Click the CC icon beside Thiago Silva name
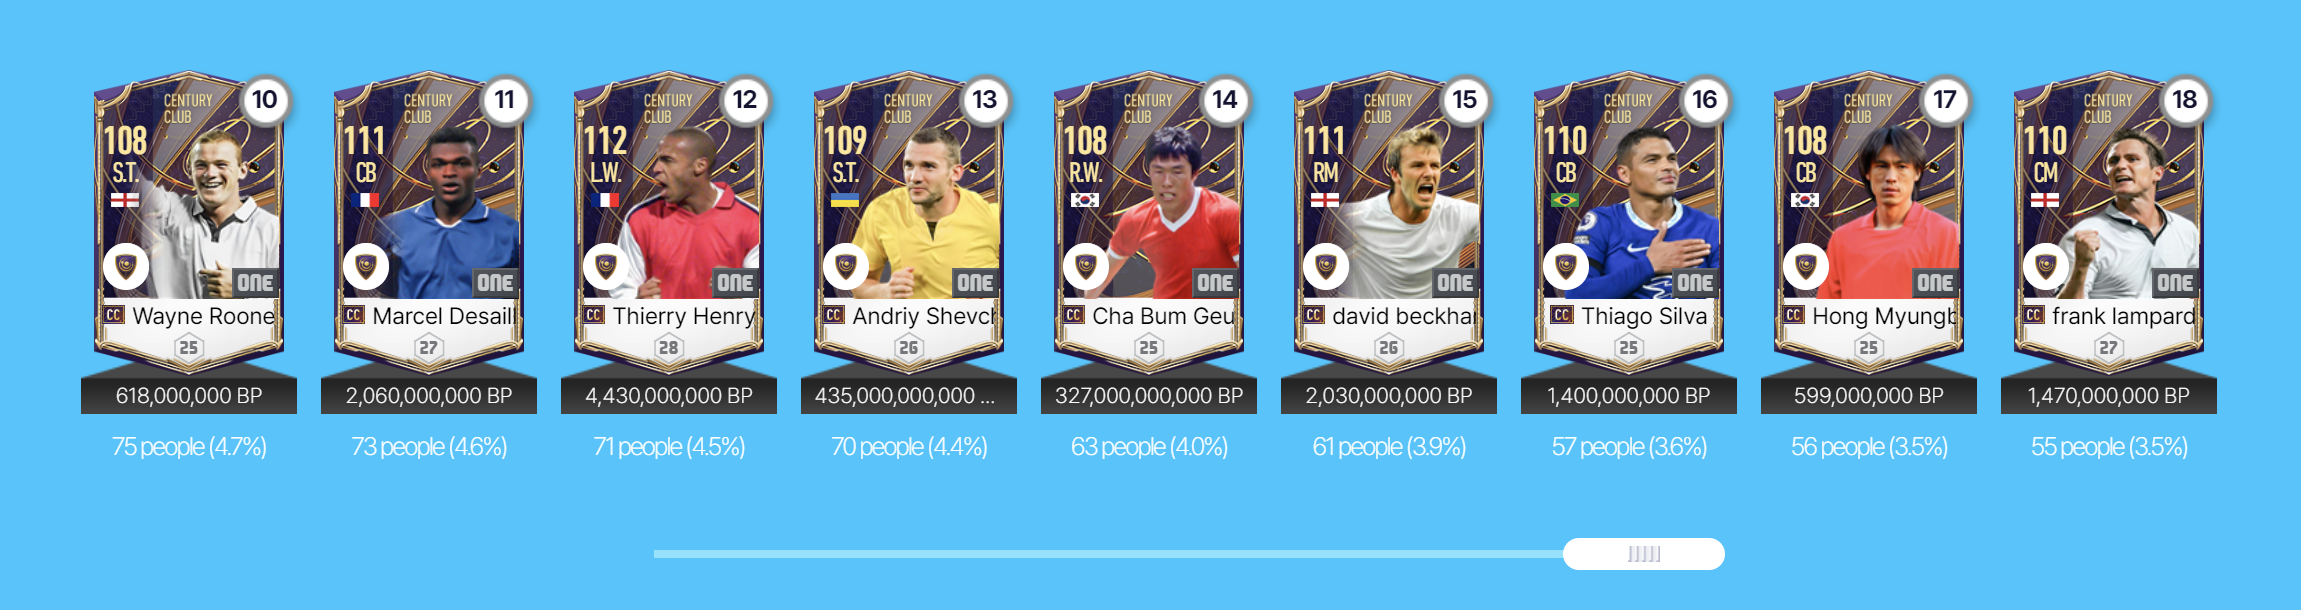2301x610 pixels. [x=1561, y=315]
